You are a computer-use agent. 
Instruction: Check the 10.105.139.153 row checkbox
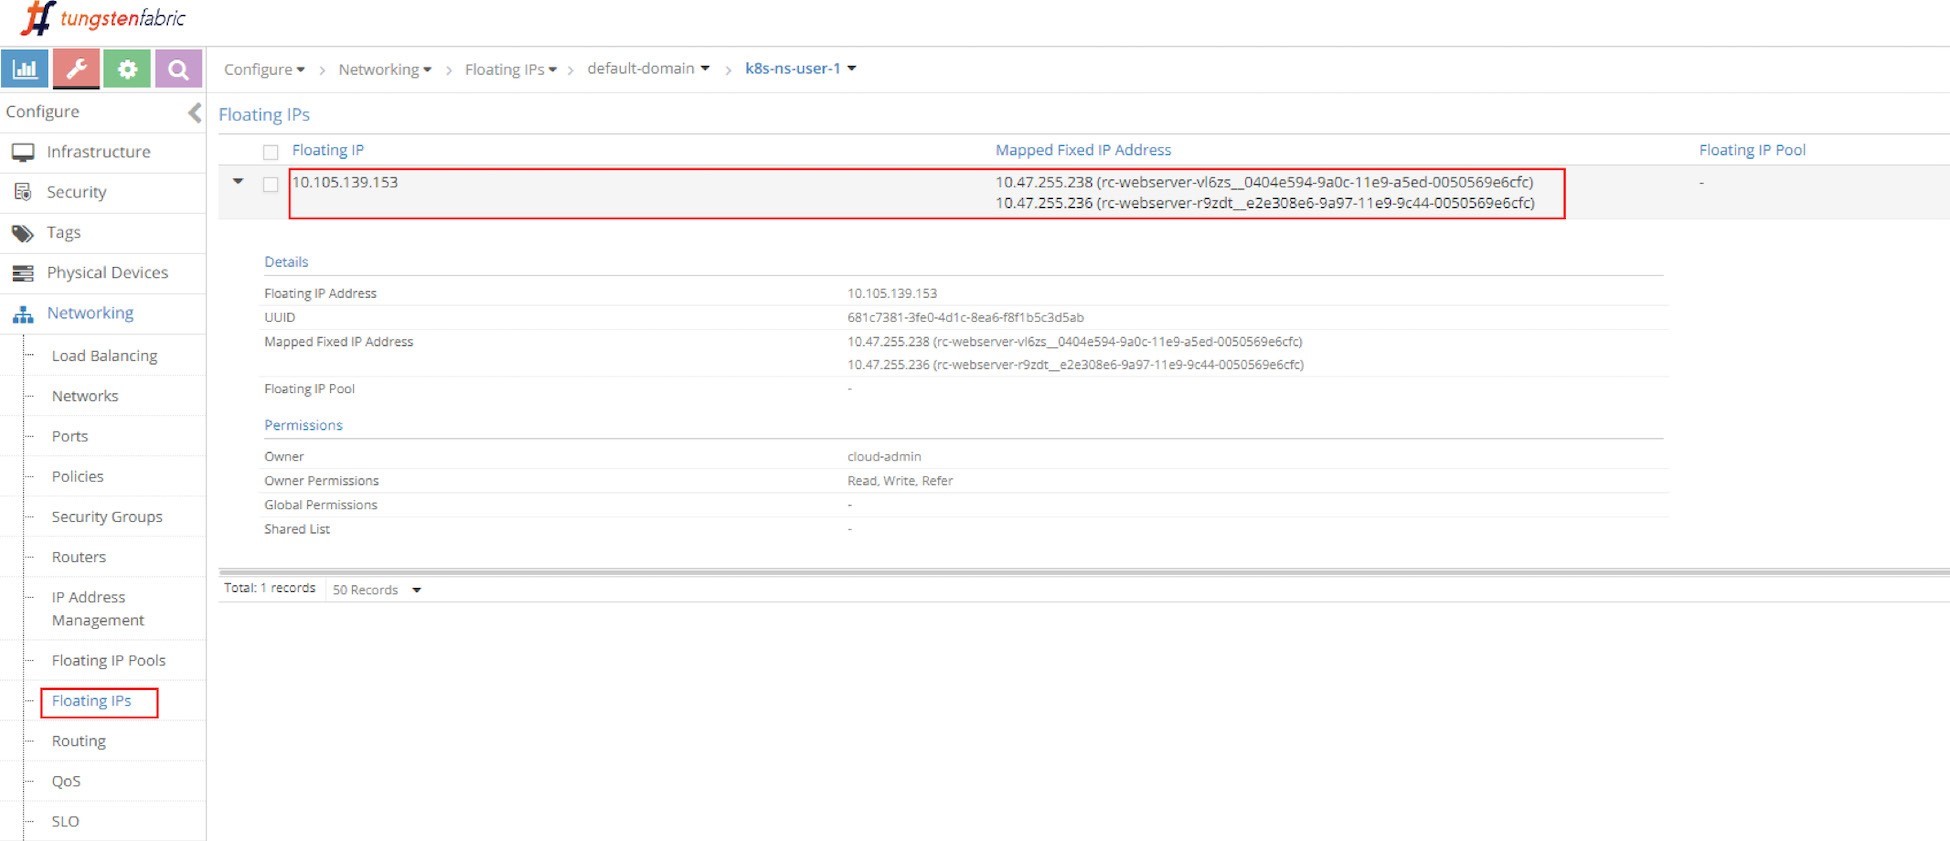point(270,184)
